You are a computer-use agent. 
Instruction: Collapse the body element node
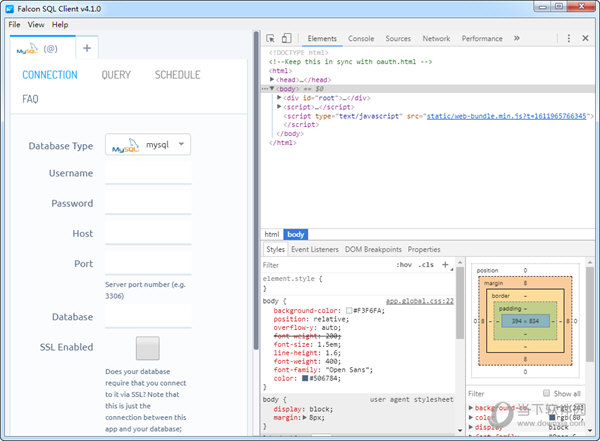pyautogui.click(x=272, y=89)
